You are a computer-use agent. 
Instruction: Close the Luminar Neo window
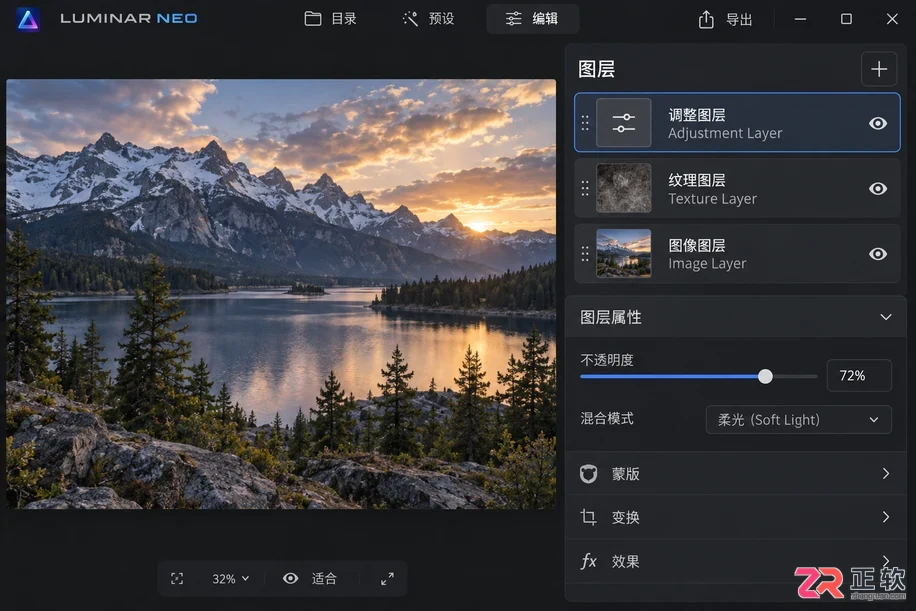tap(891, 19)
